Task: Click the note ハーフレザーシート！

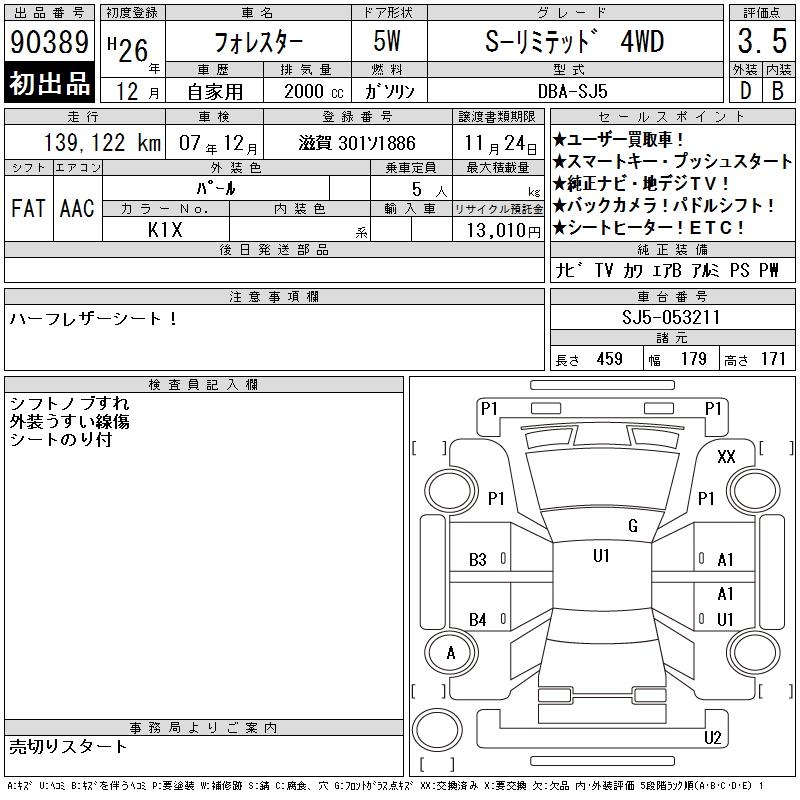Action: (94, 319)
